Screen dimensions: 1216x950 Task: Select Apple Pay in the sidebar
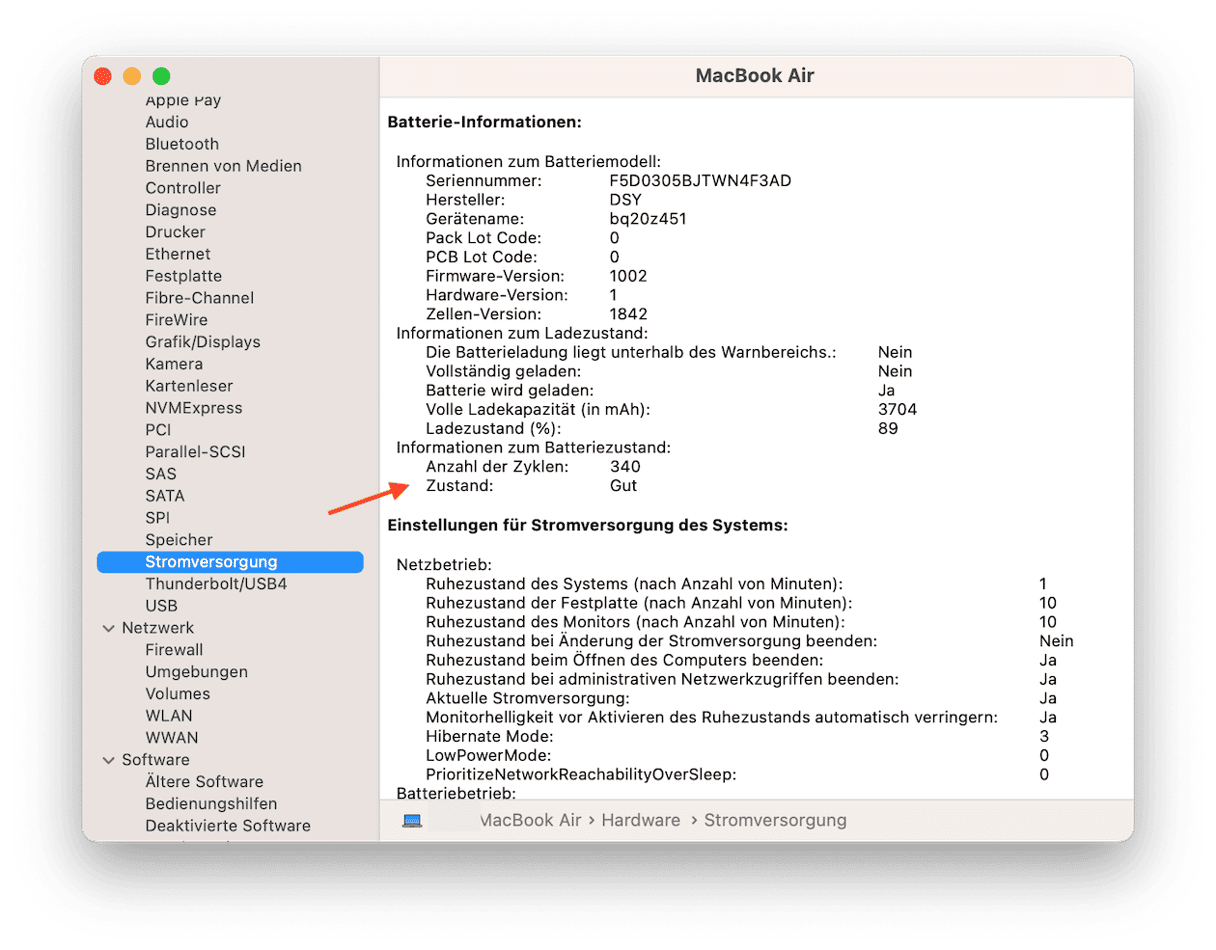pos(183,100)
